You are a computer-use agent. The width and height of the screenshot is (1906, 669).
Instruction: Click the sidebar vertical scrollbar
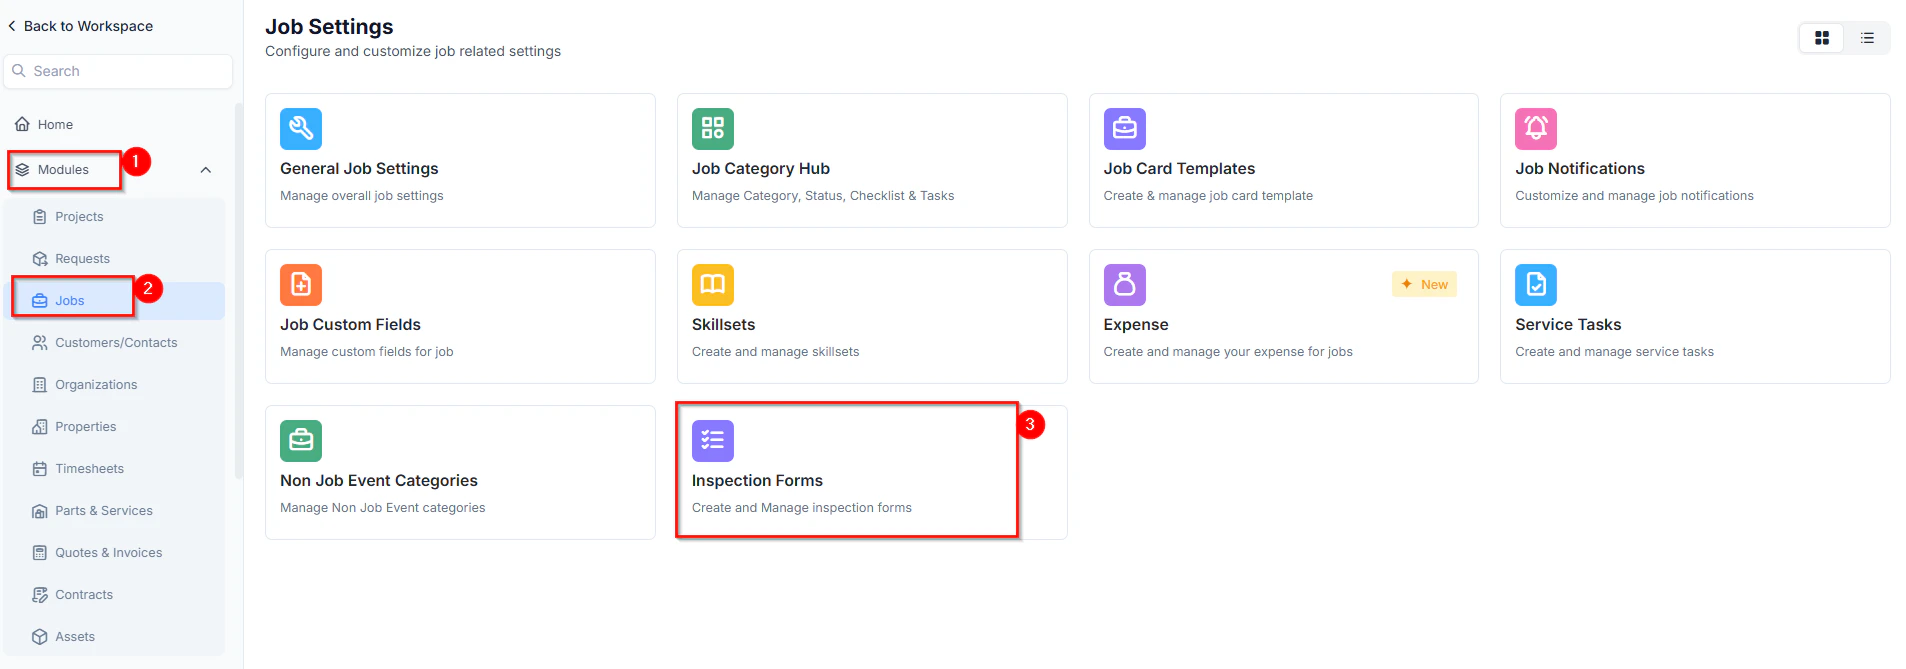(x=238, y=290)
